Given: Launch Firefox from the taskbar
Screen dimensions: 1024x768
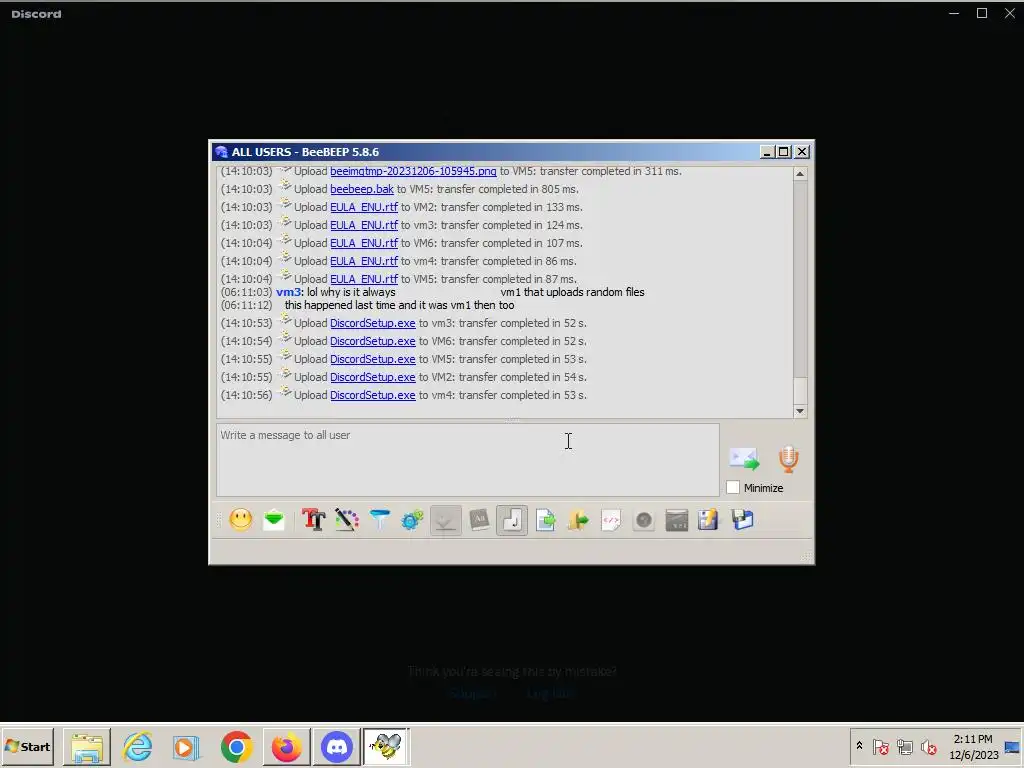Looking at the screenshot, I should coord(286,746).
